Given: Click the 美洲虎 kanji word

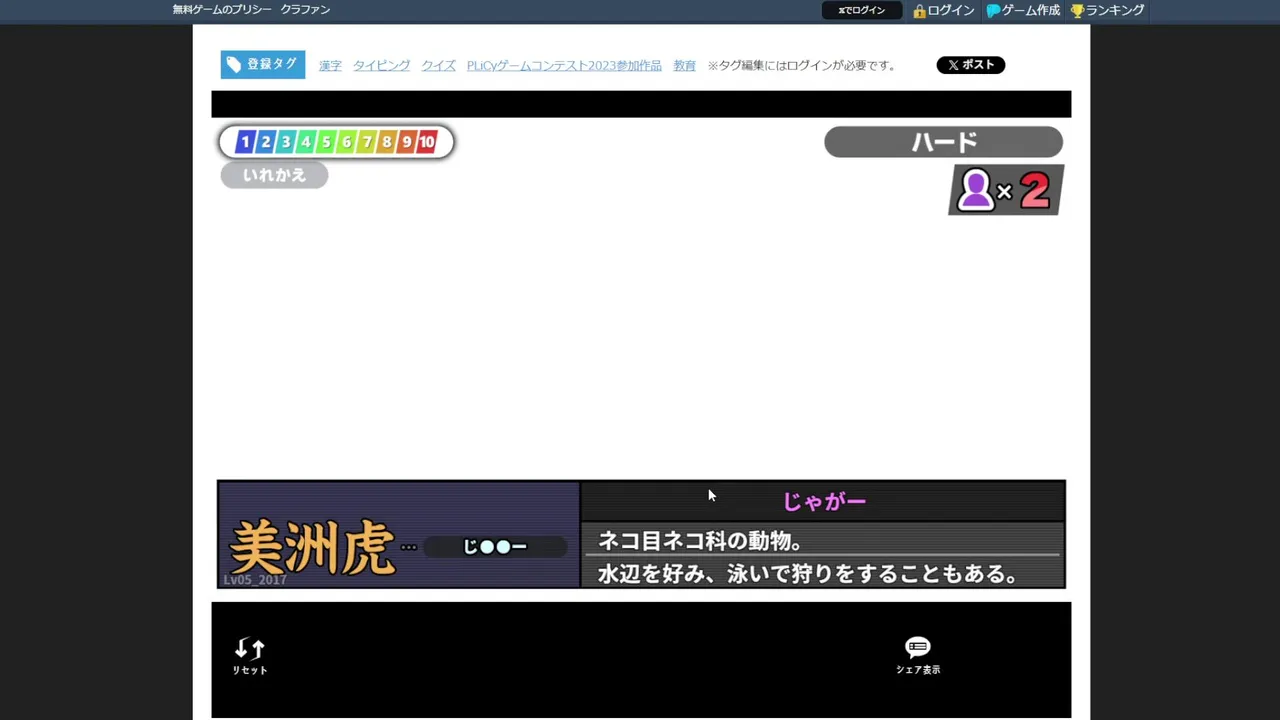Looking at the screenshot, I should (312, 547).
